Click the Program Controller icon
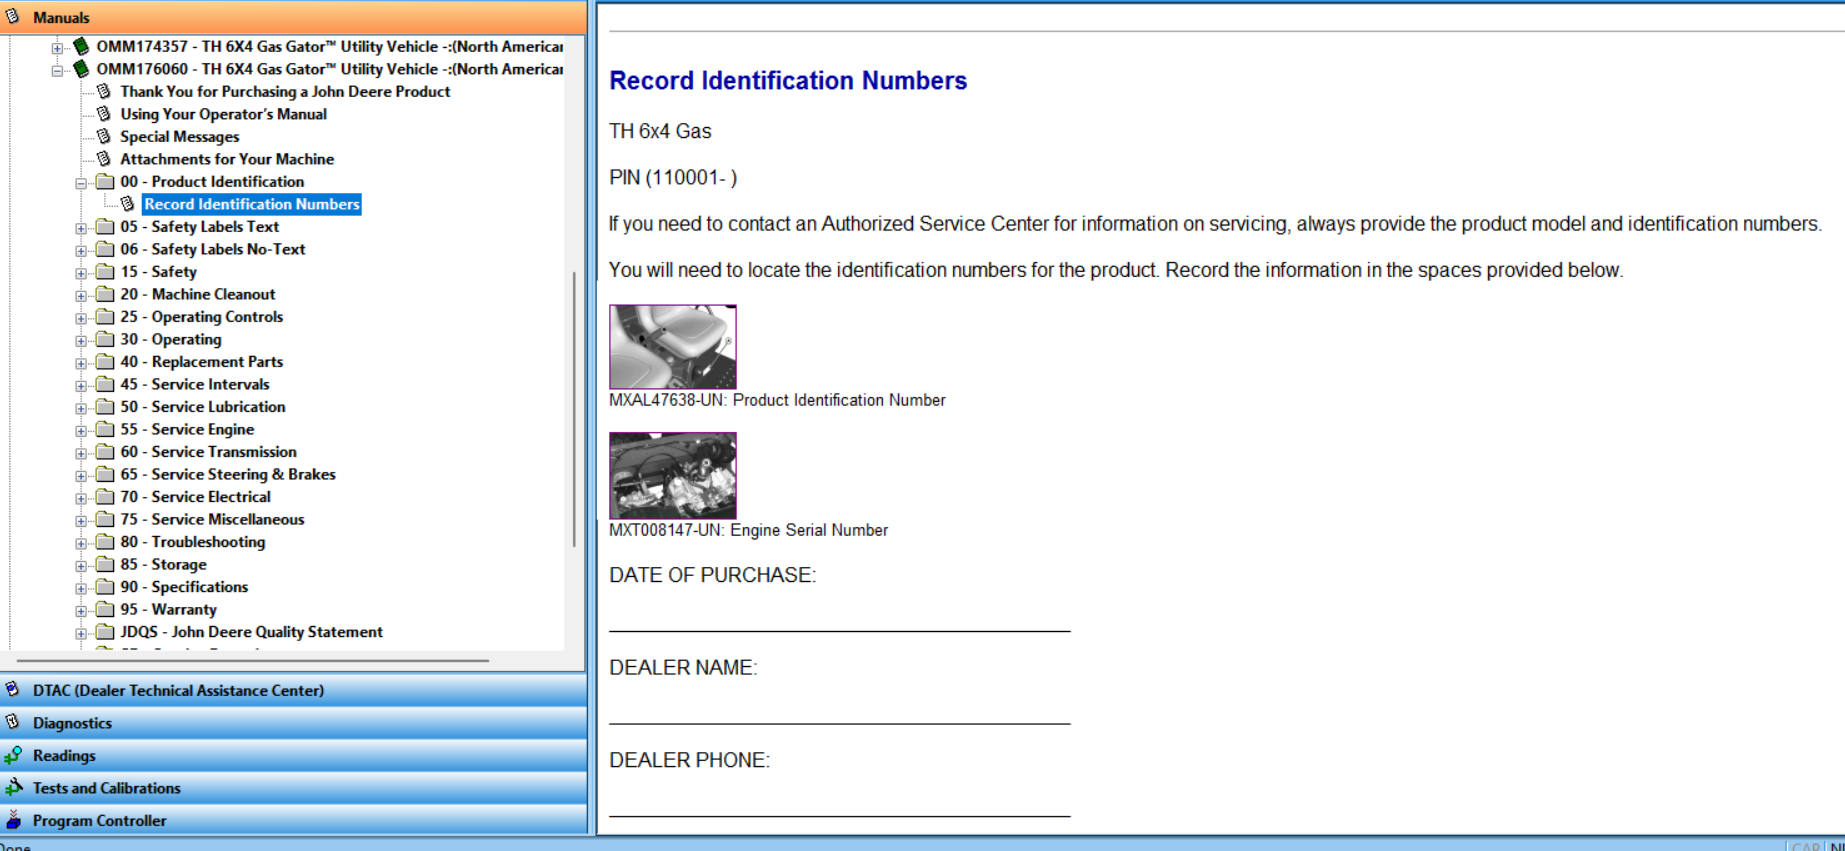 point(13,819)
